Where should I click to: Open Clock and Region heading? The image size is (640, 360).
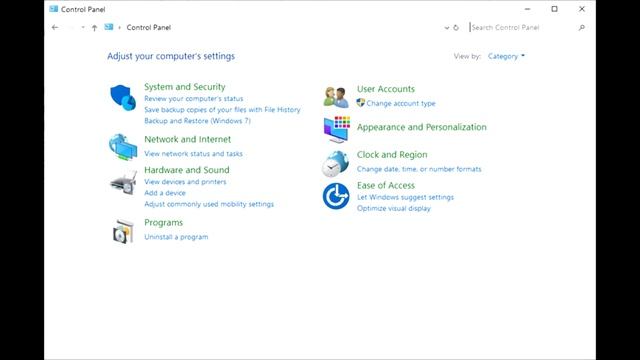pyautogui.click(x=392, y=155)
